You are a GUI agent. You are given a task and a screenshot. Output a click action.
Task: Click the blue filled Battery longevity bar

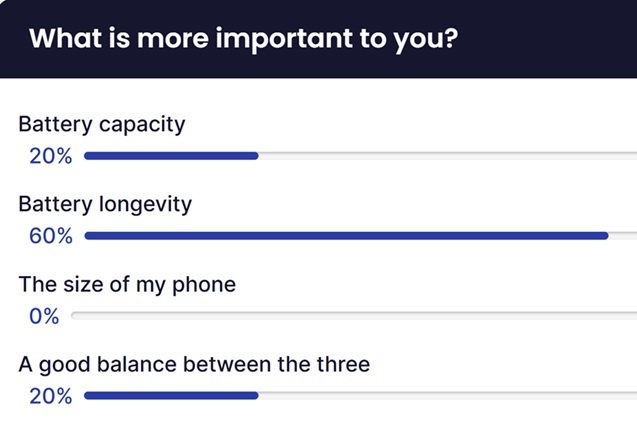346,236
